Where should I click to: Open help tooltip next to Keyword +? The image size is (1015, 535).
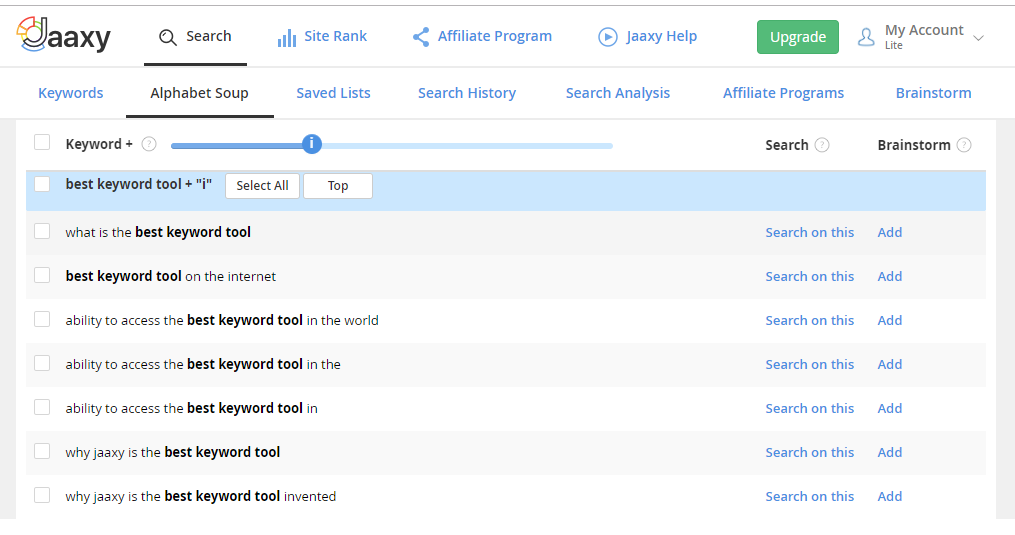pos(149,144)
